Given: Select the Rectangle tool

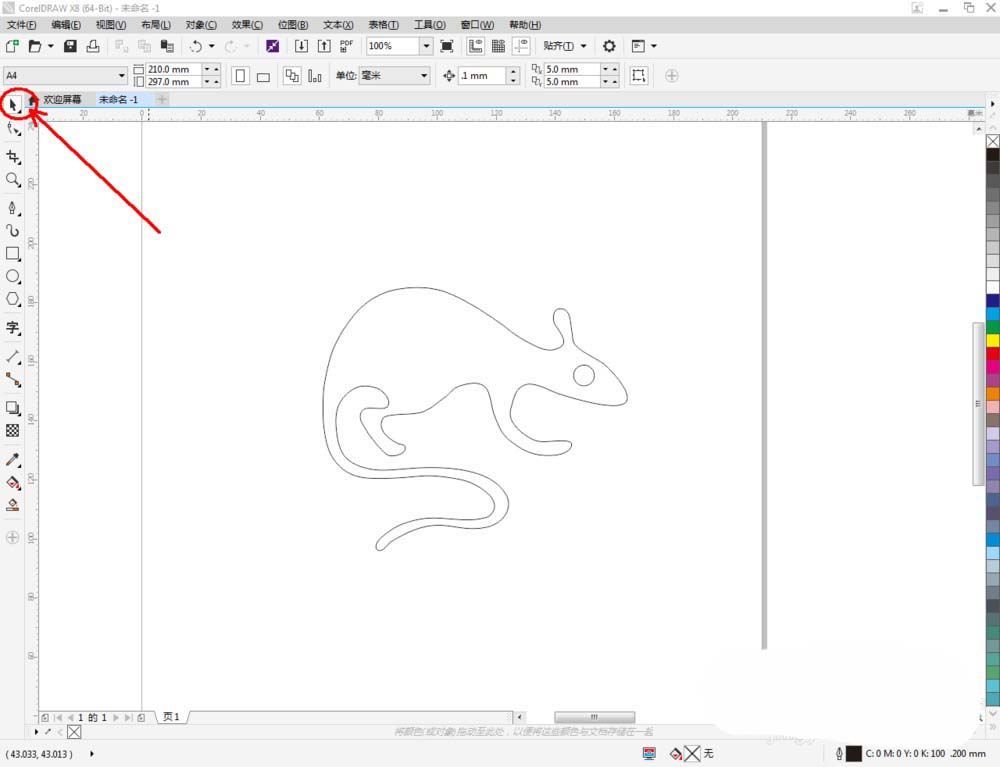Looking at the screenshot, I should point(13,253).
